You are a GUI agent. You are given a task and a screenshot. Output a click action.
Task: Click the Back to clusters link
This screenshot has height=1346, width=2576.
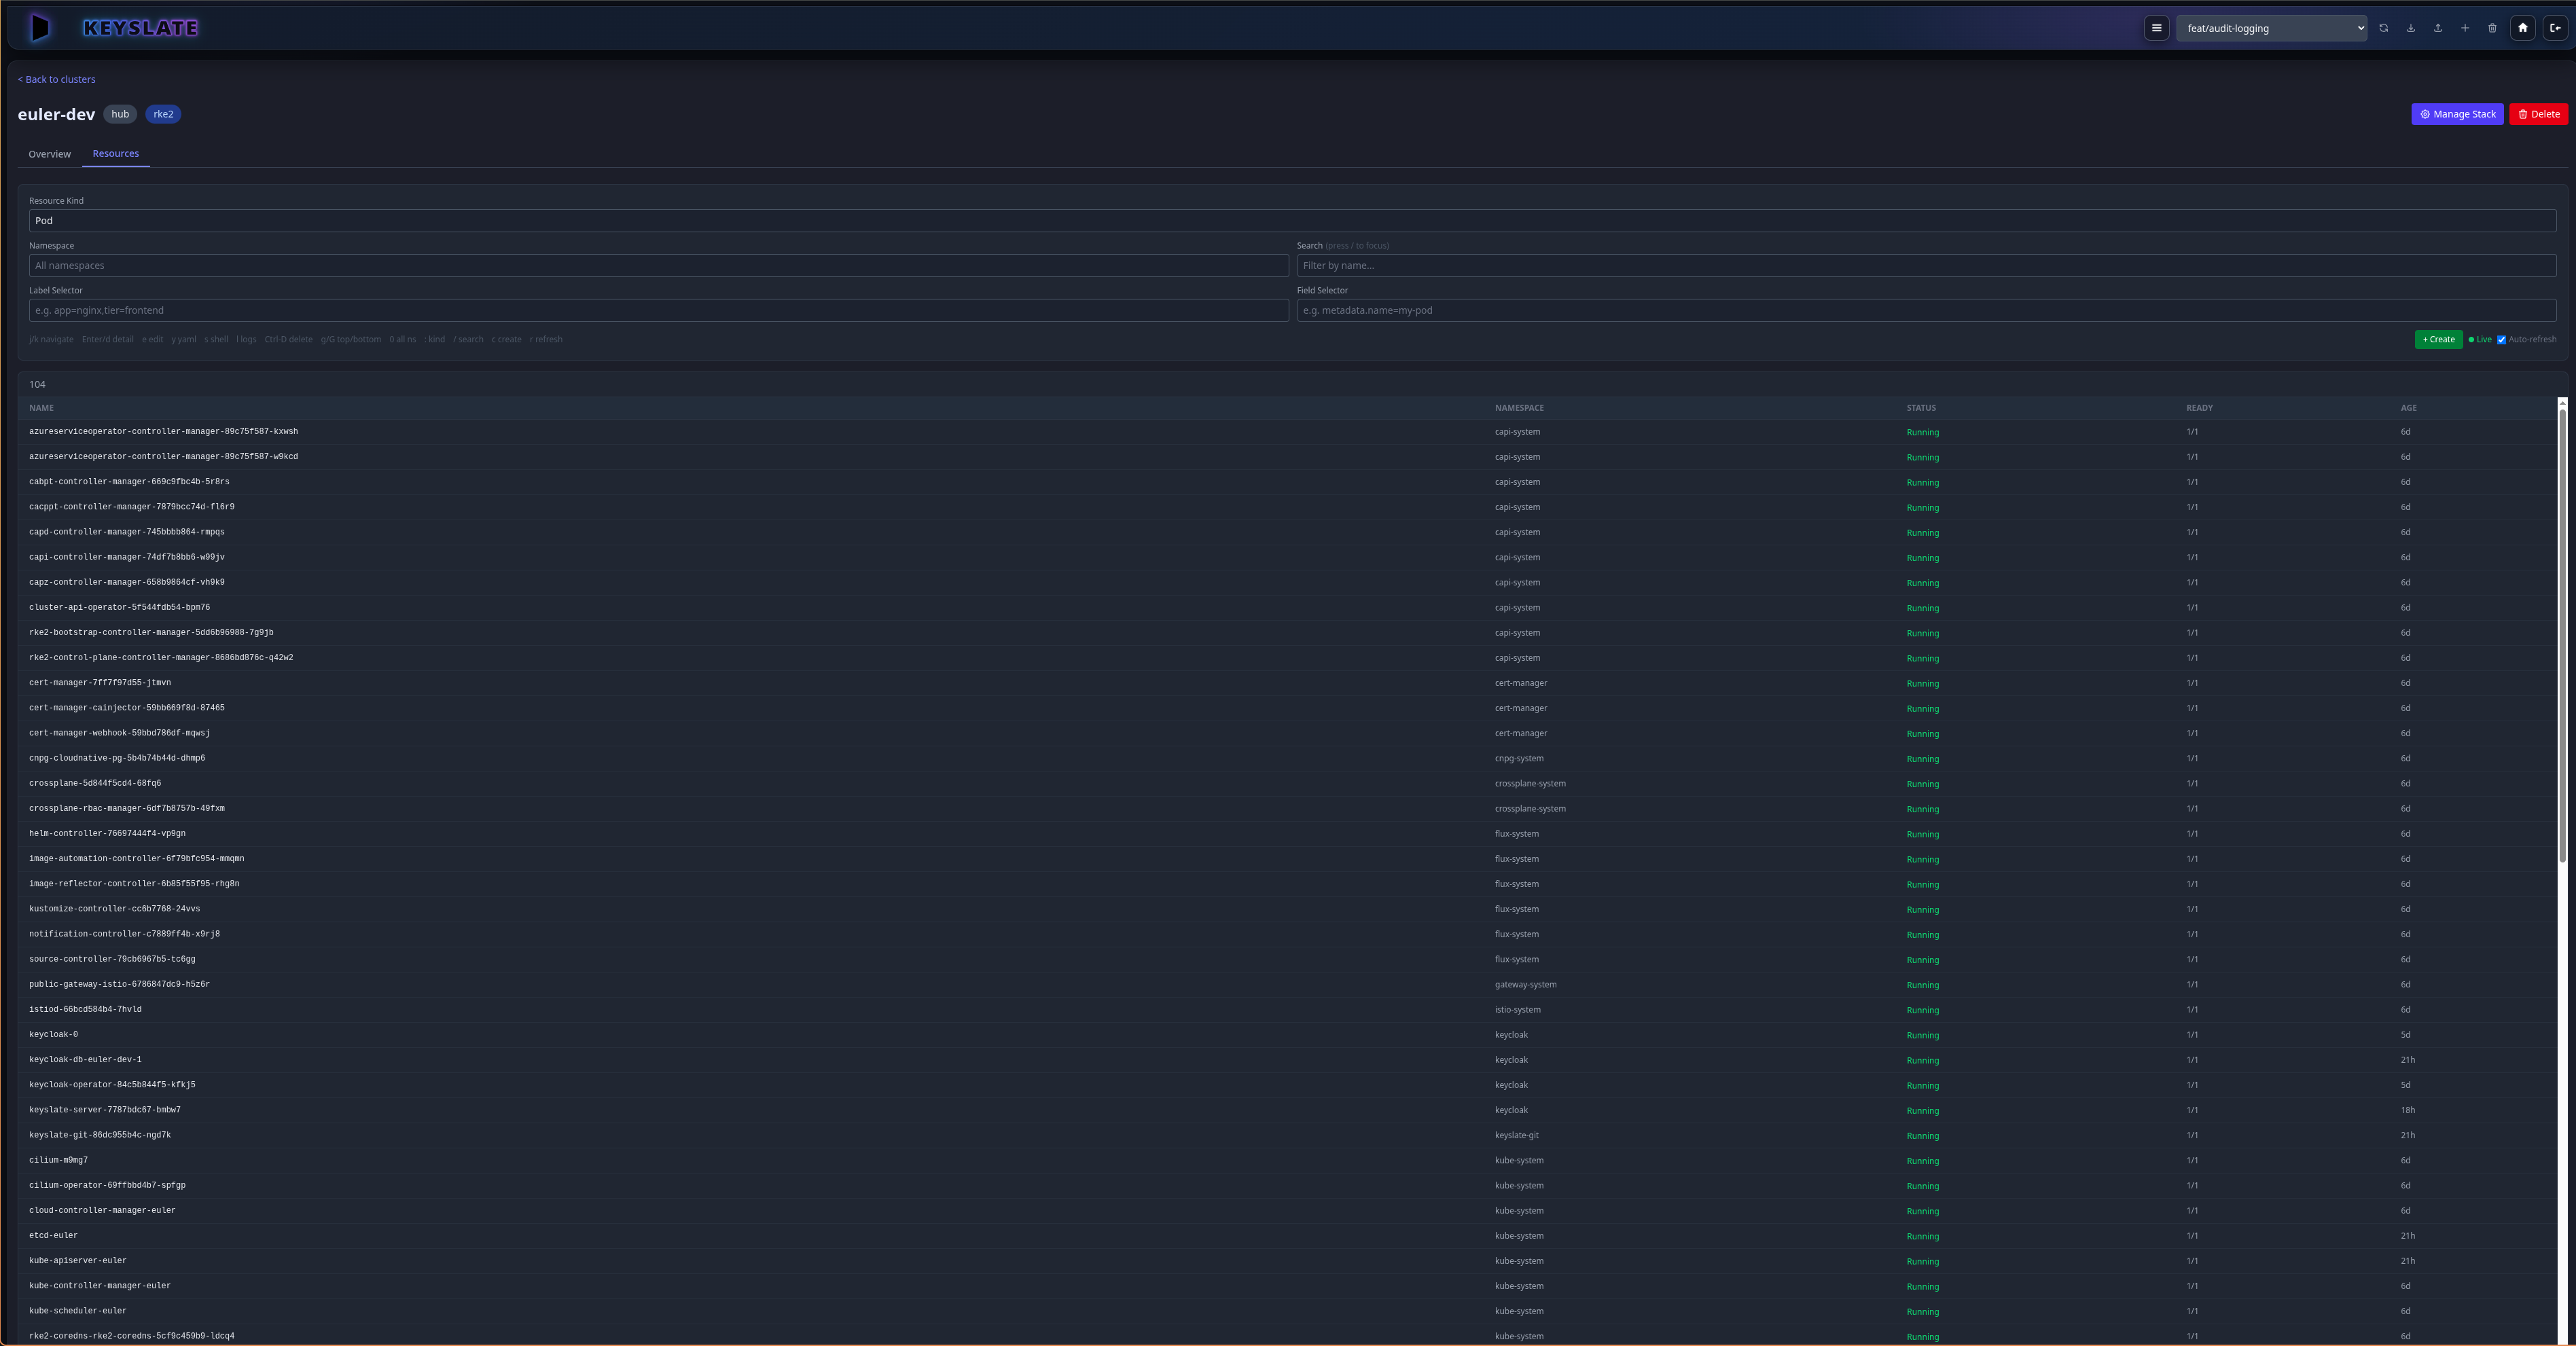coord(56,79)
